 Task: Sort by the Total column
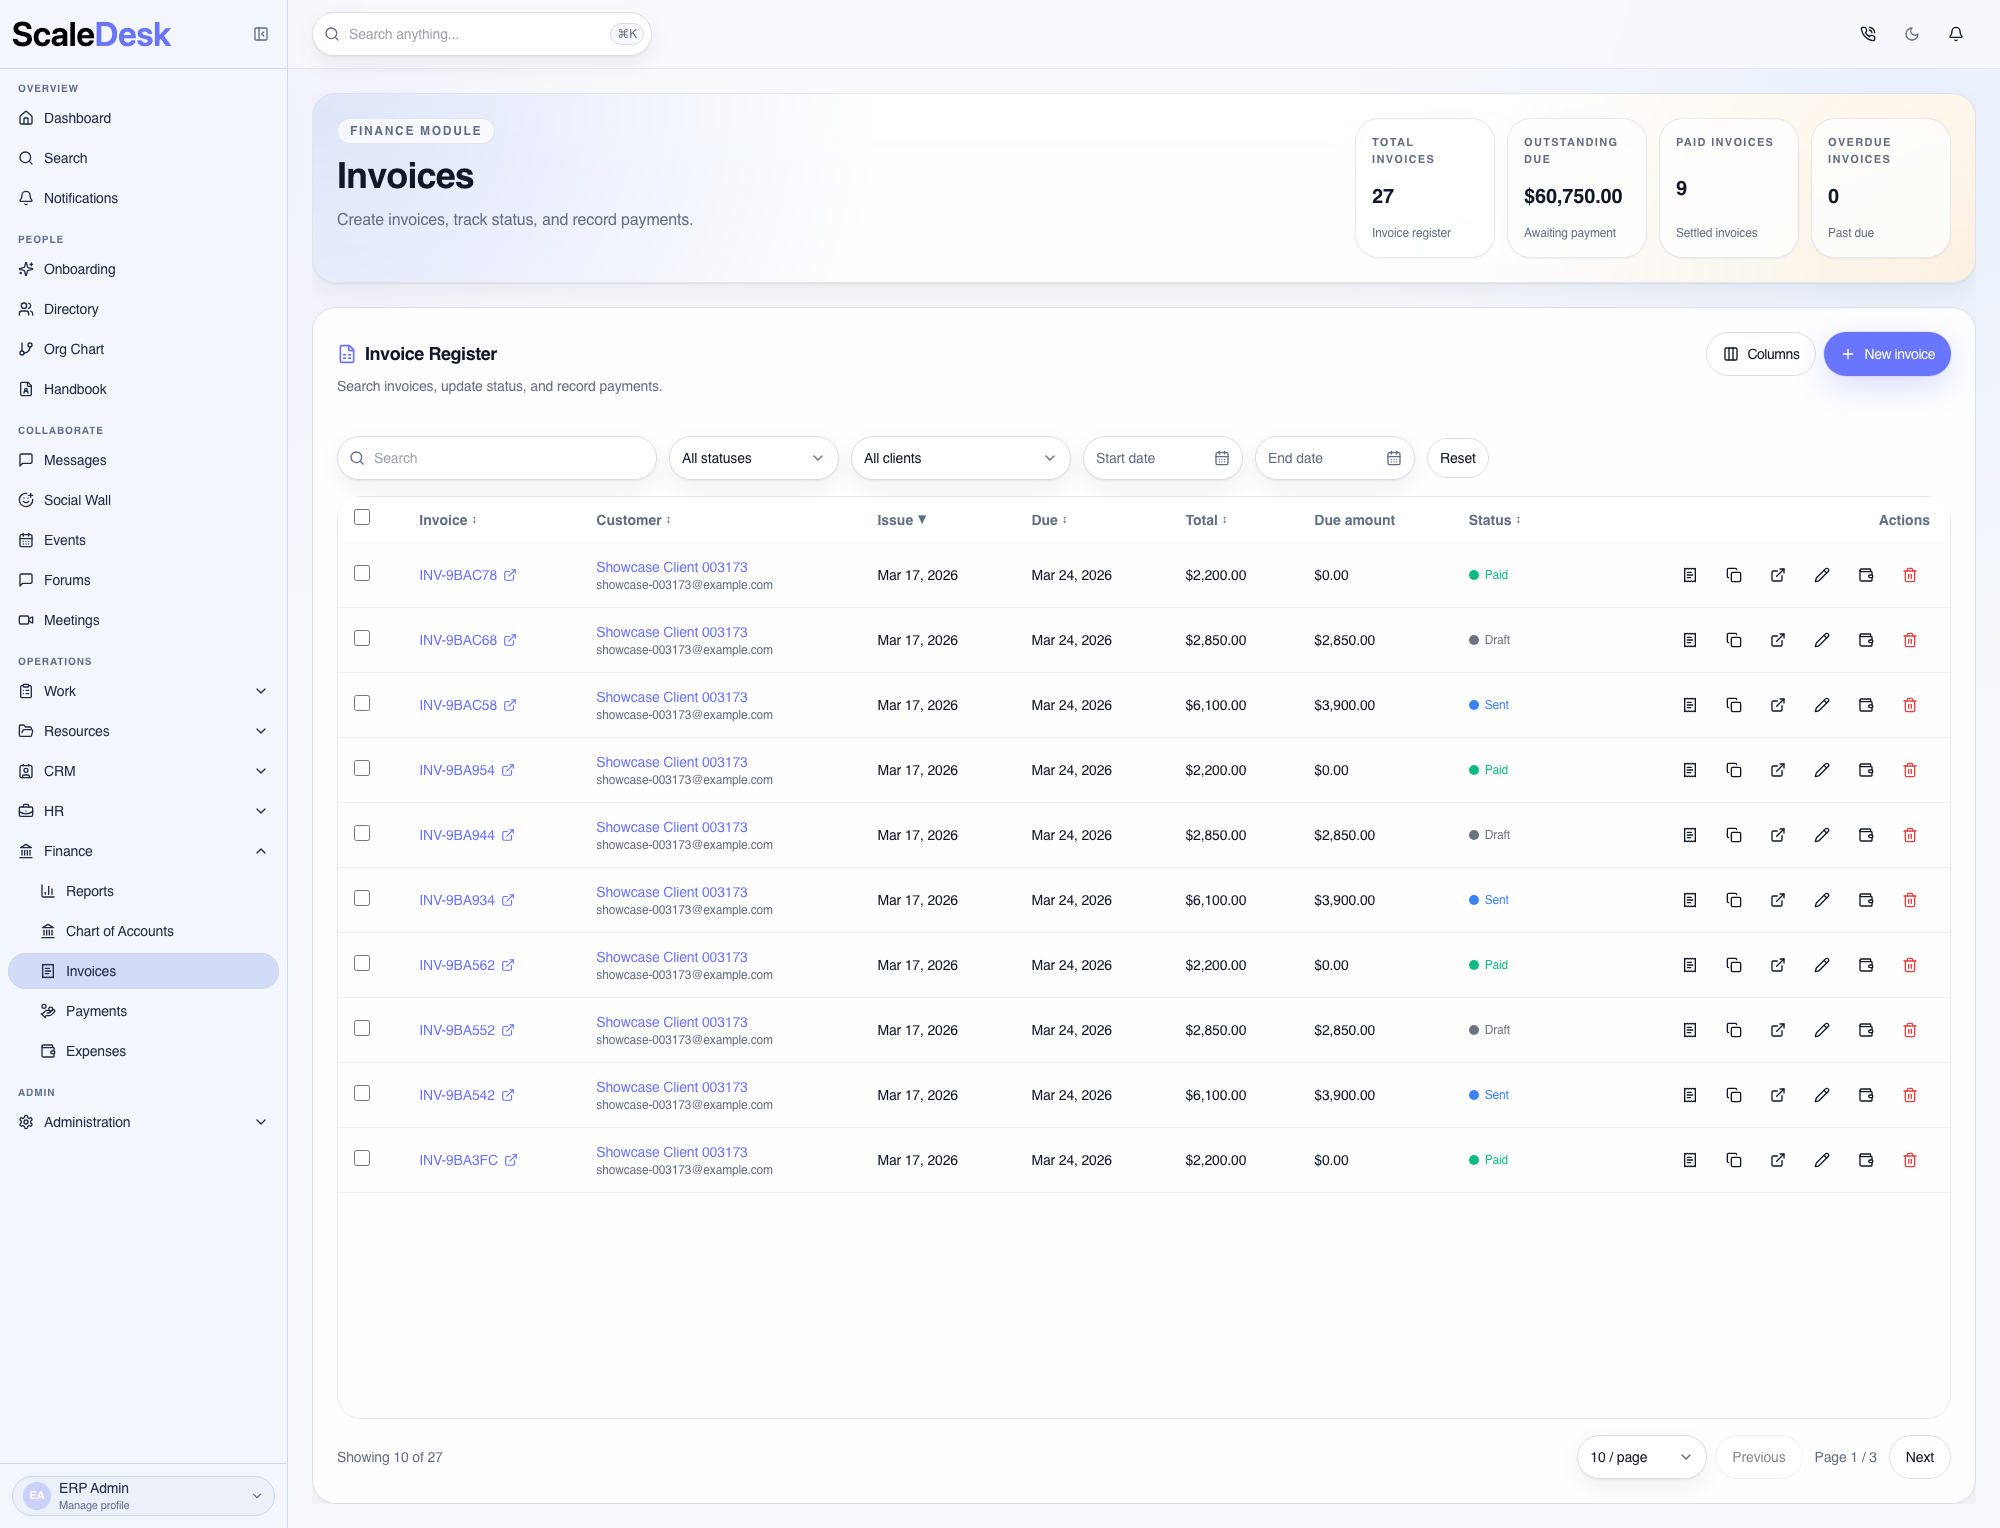coord(1206,520)
